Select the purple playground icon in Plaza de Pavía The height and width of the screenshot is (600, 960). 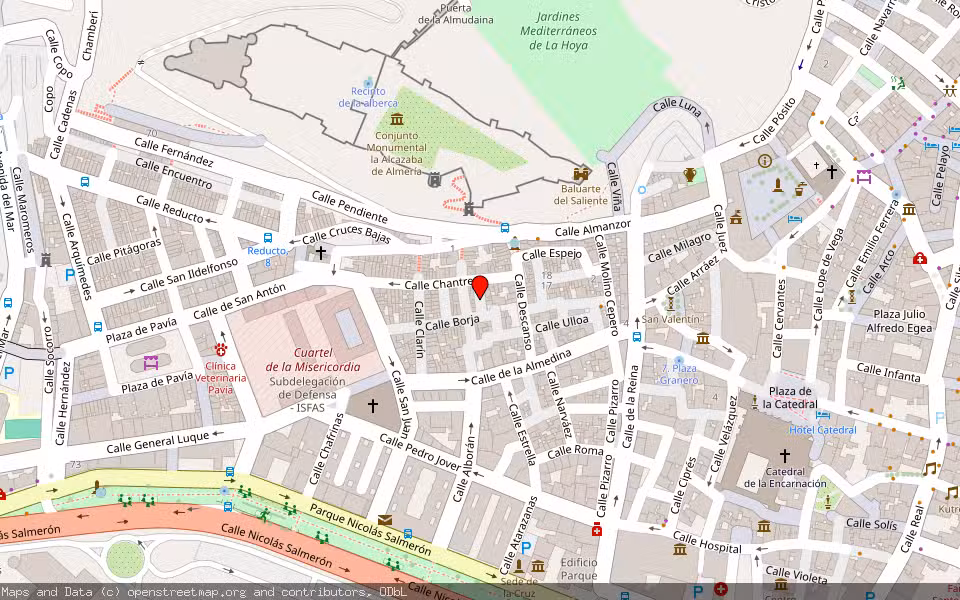[x=150, y=364]
